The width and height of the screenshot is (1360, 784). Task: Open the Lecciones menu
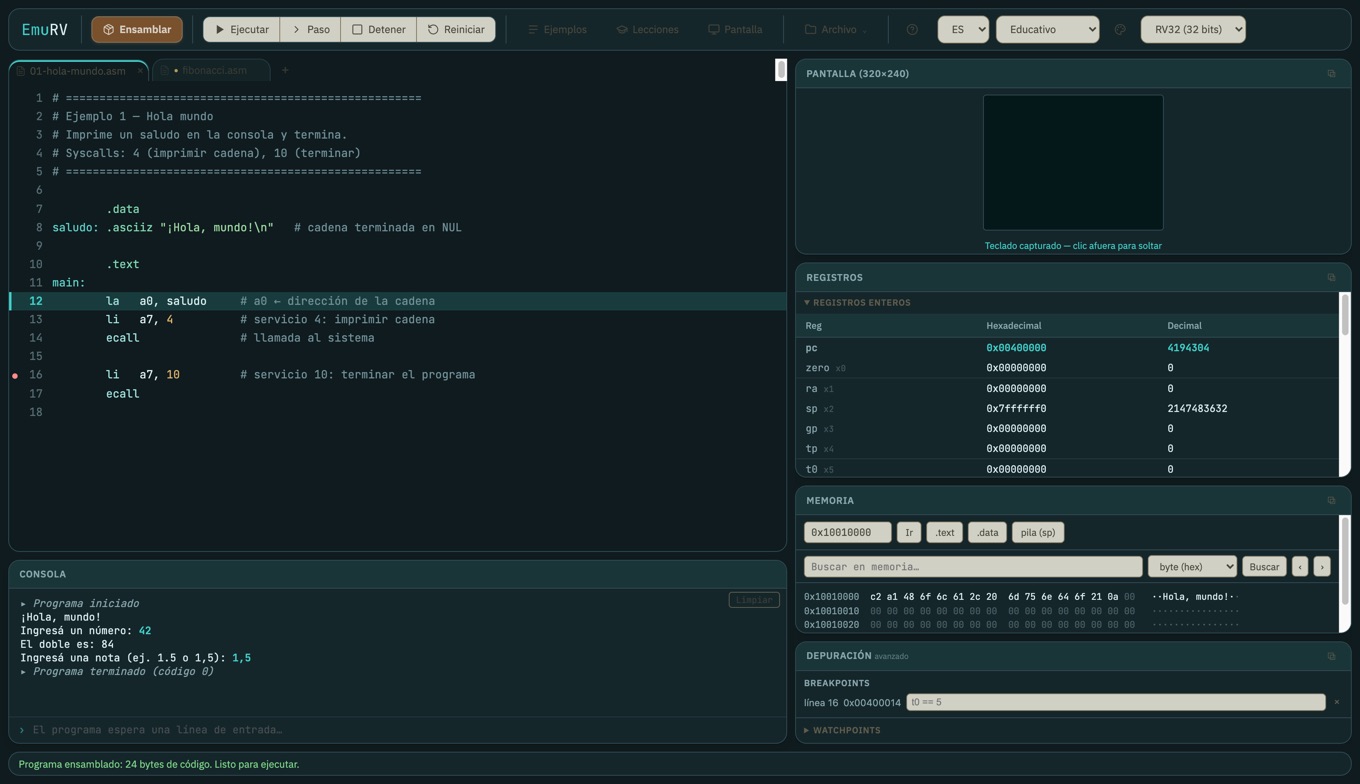click(x=647, y=30)
